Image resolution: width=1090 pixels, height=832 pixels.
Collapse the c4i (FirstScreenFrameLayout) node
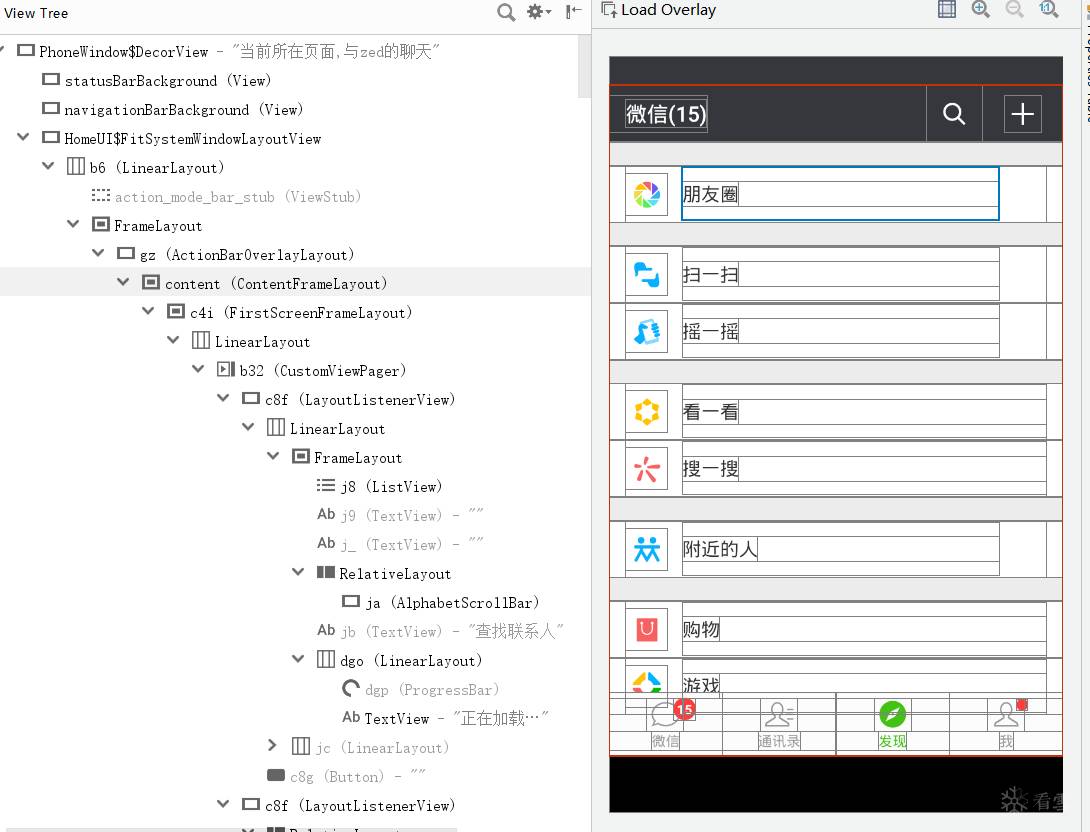click(x=149, y=311)
